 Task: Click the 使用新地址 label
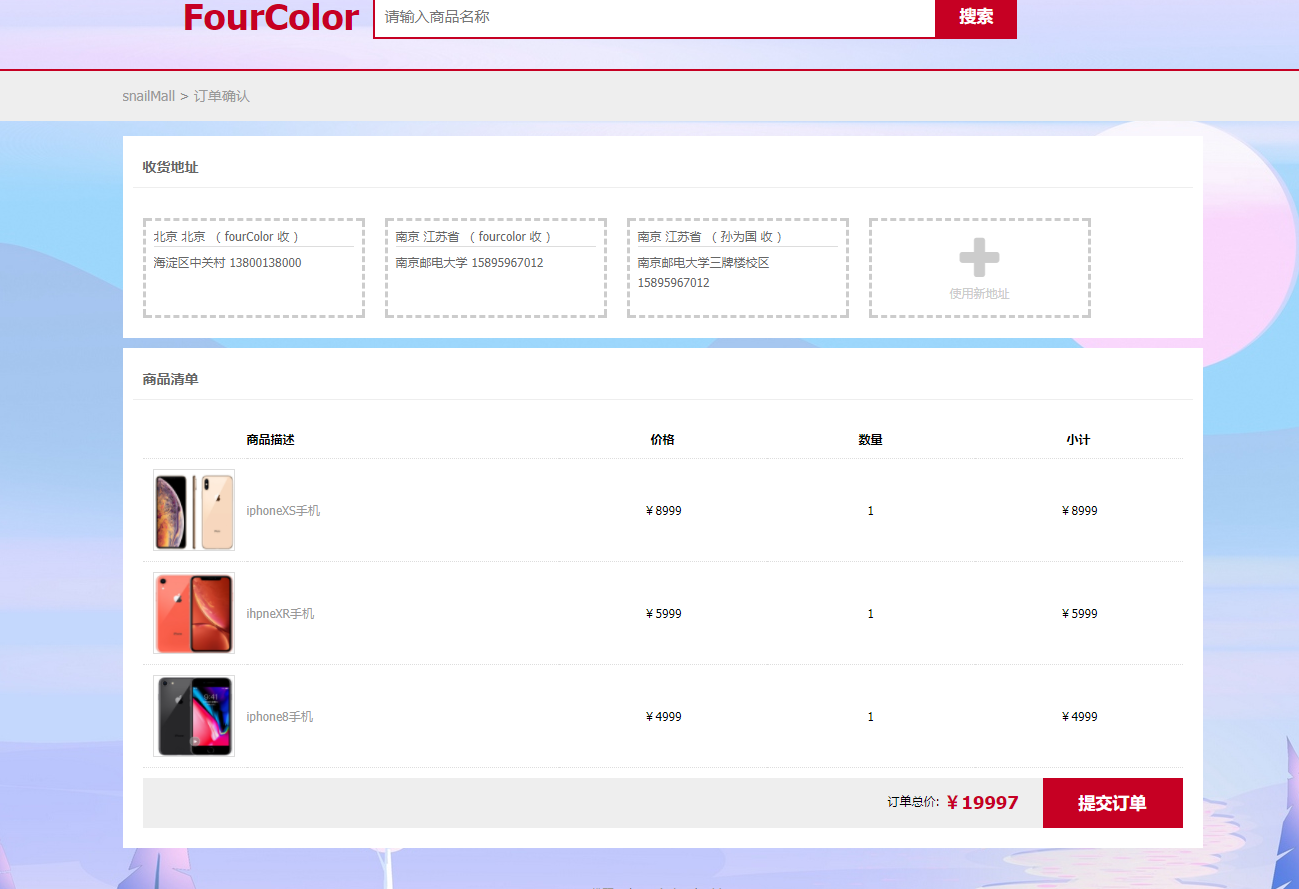coord(979,294)
